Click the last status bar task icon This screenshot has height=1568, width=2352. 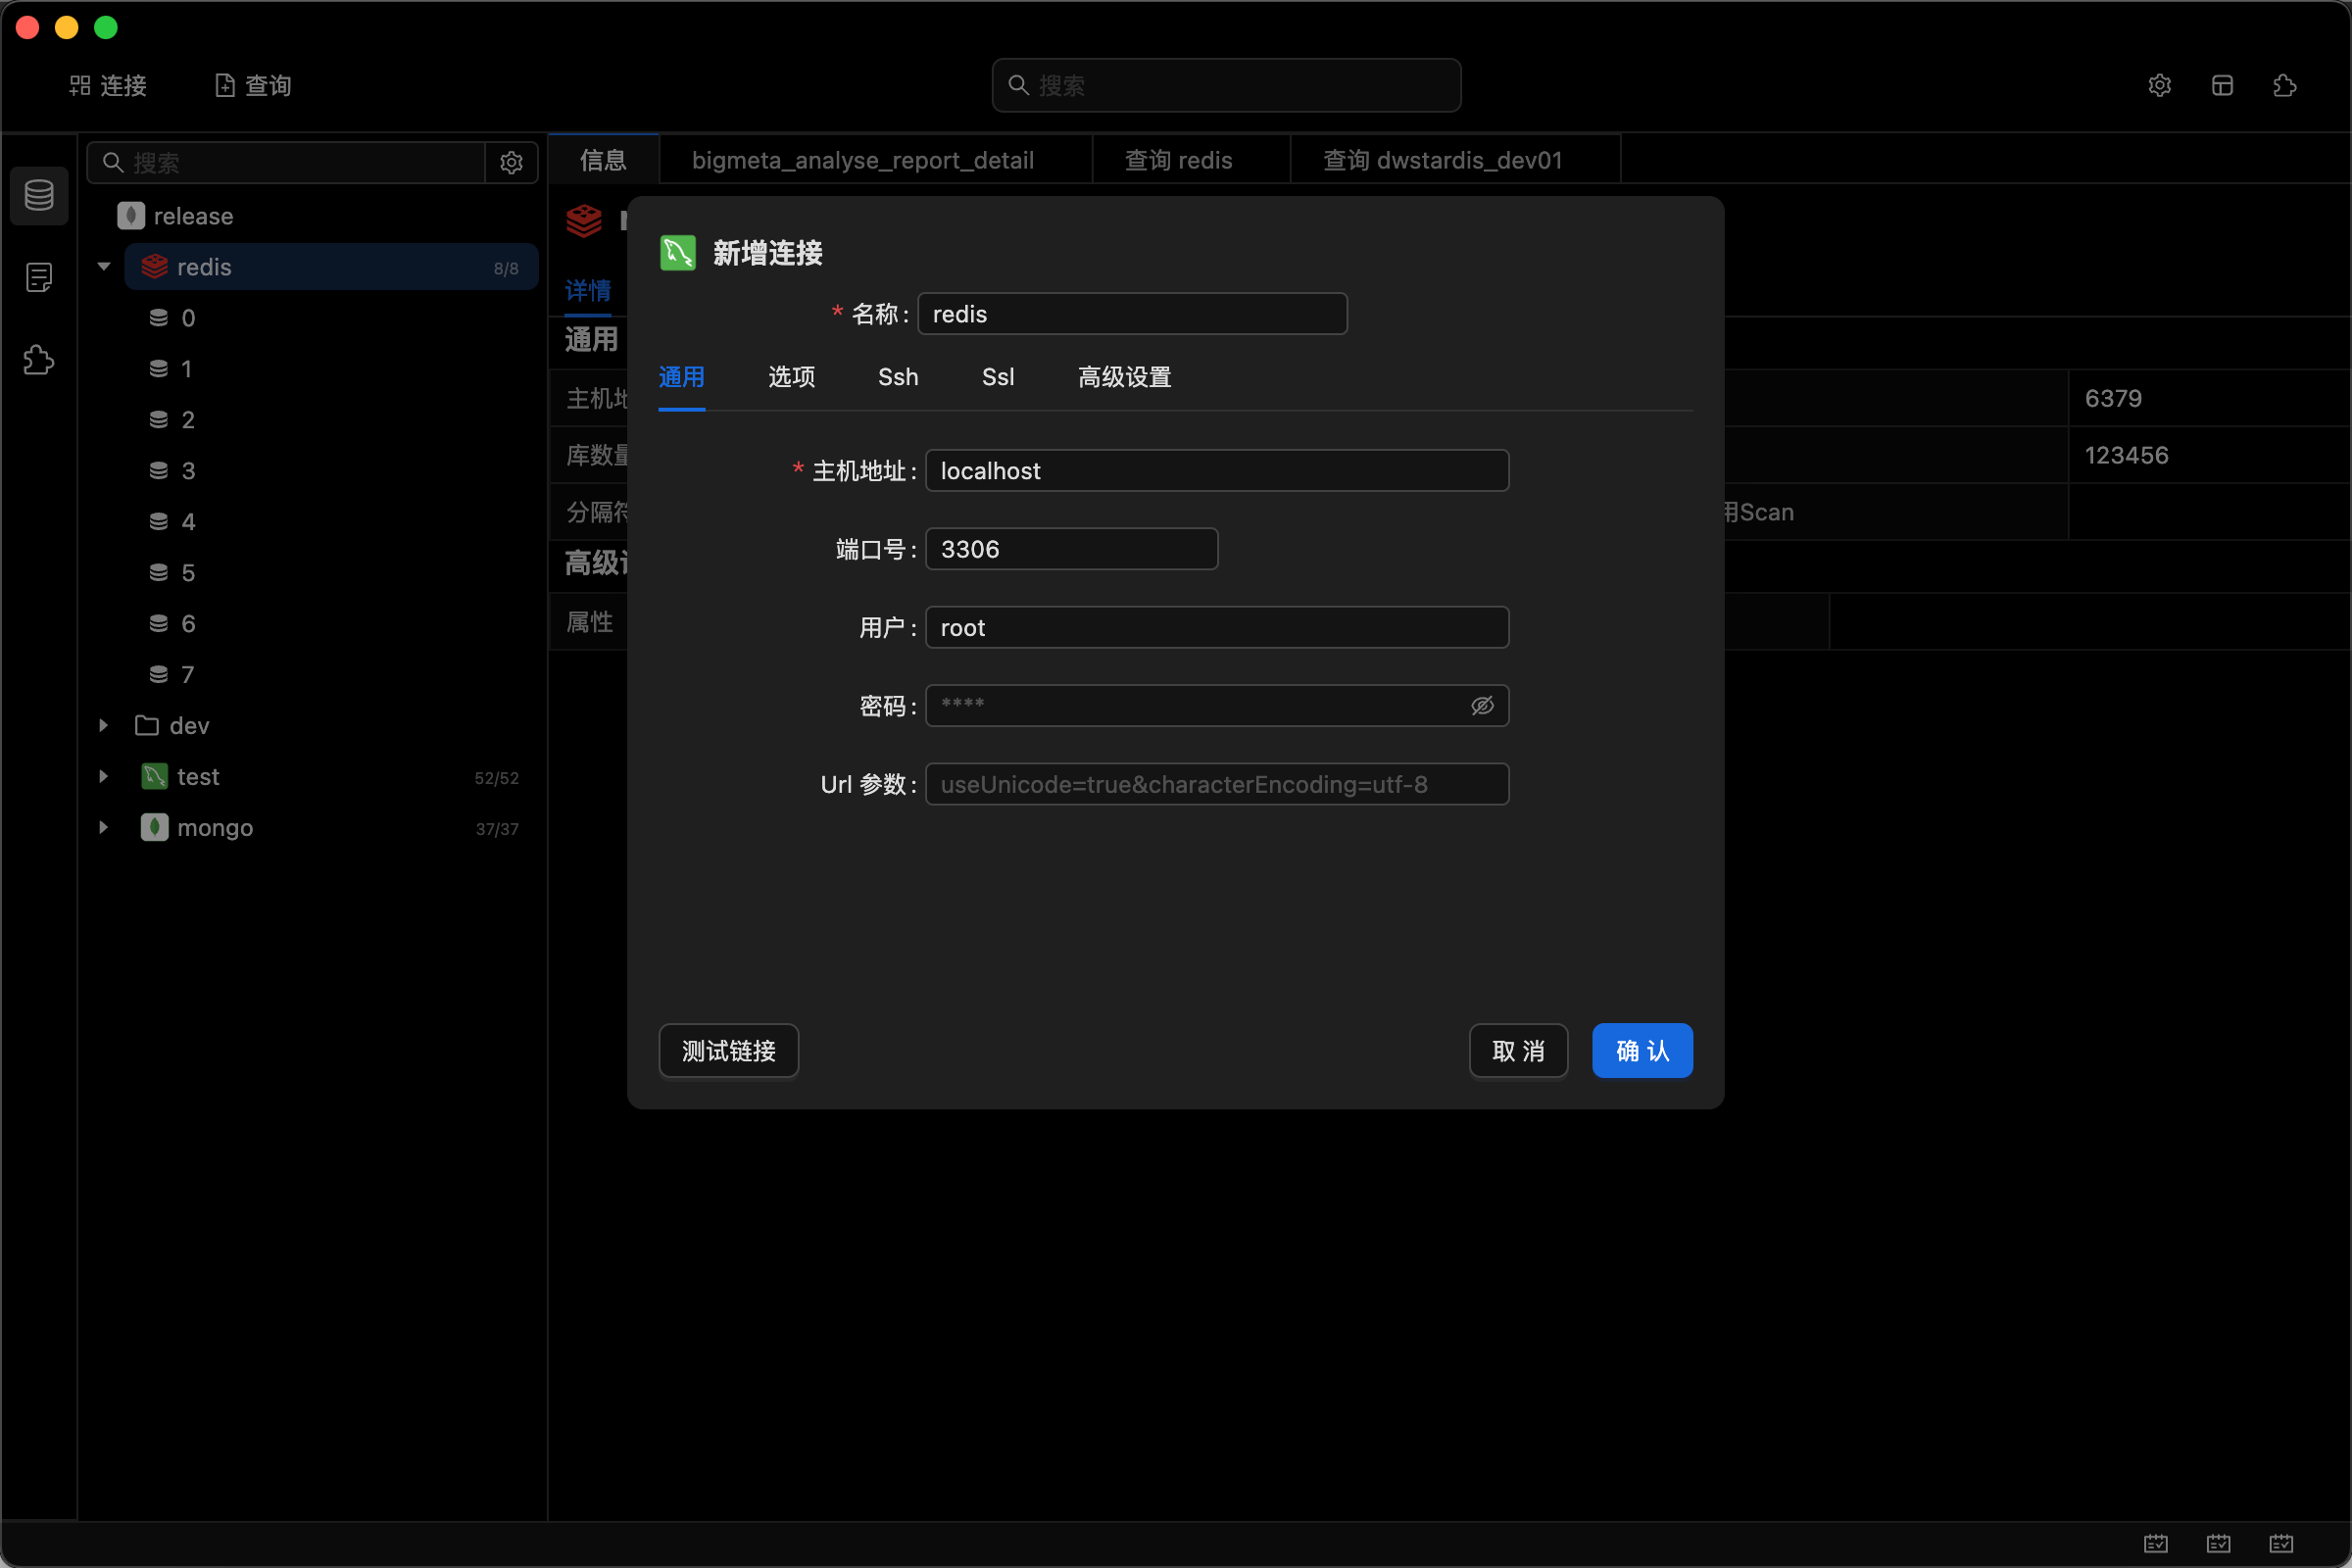2281,1543
